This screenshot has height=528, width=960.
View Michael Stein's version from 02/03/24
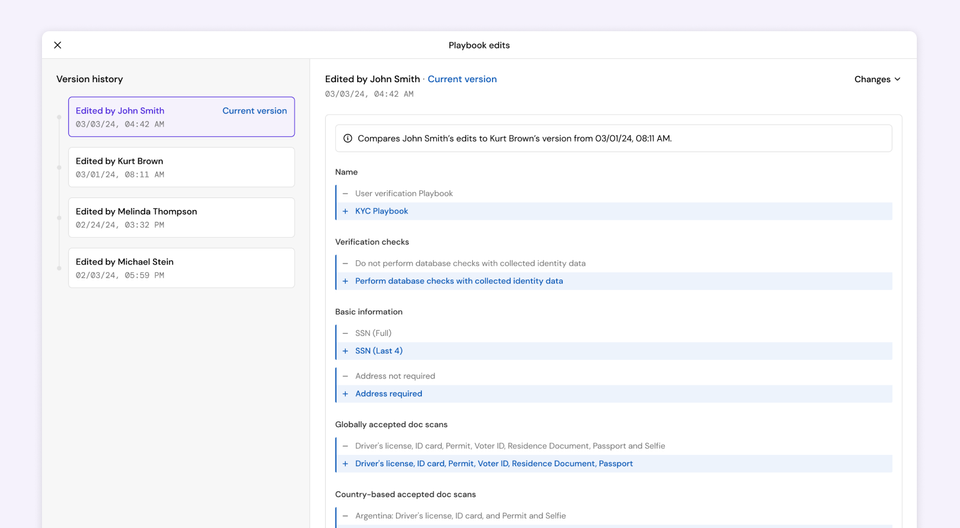(x=181, y=268)
